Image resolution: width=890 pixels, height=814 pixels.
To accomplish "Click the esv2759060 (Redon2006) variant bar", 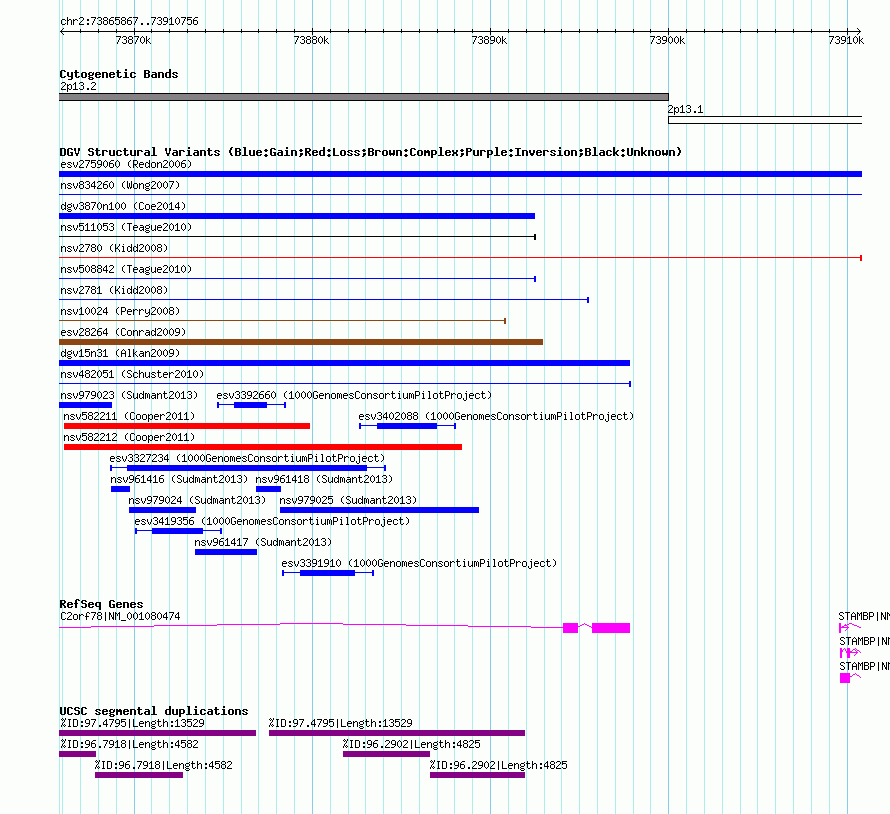I will [460, 174].
